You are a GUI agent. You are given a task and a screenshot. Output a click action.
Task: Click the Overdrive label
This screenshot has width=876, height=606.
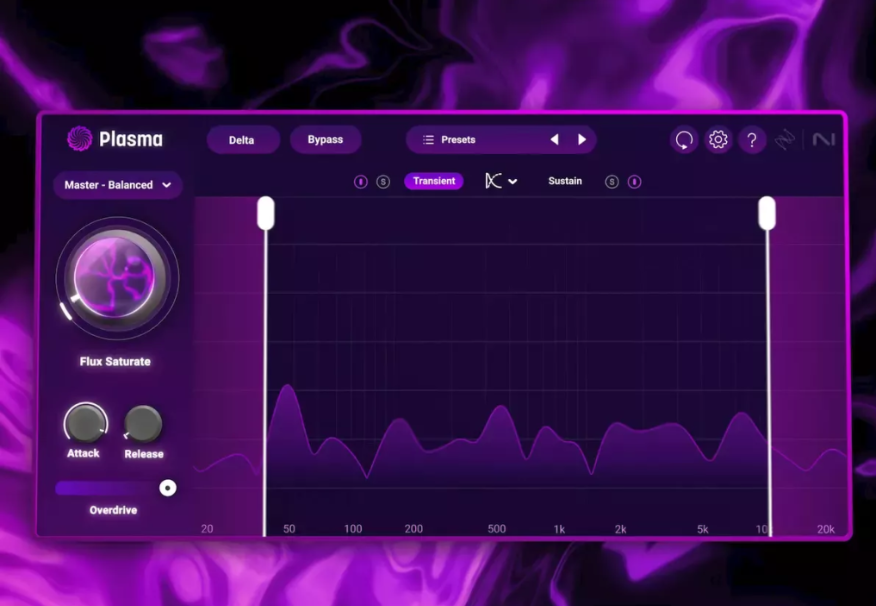click(x=113, y=510)
